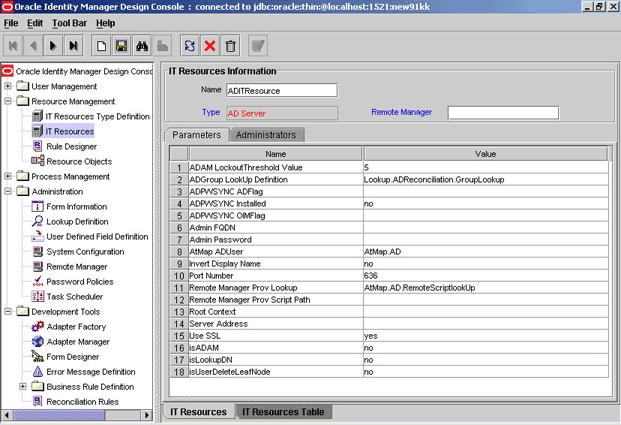Click the red X delete icon
This screenshot has height=425, width=621.
point(210,46)
